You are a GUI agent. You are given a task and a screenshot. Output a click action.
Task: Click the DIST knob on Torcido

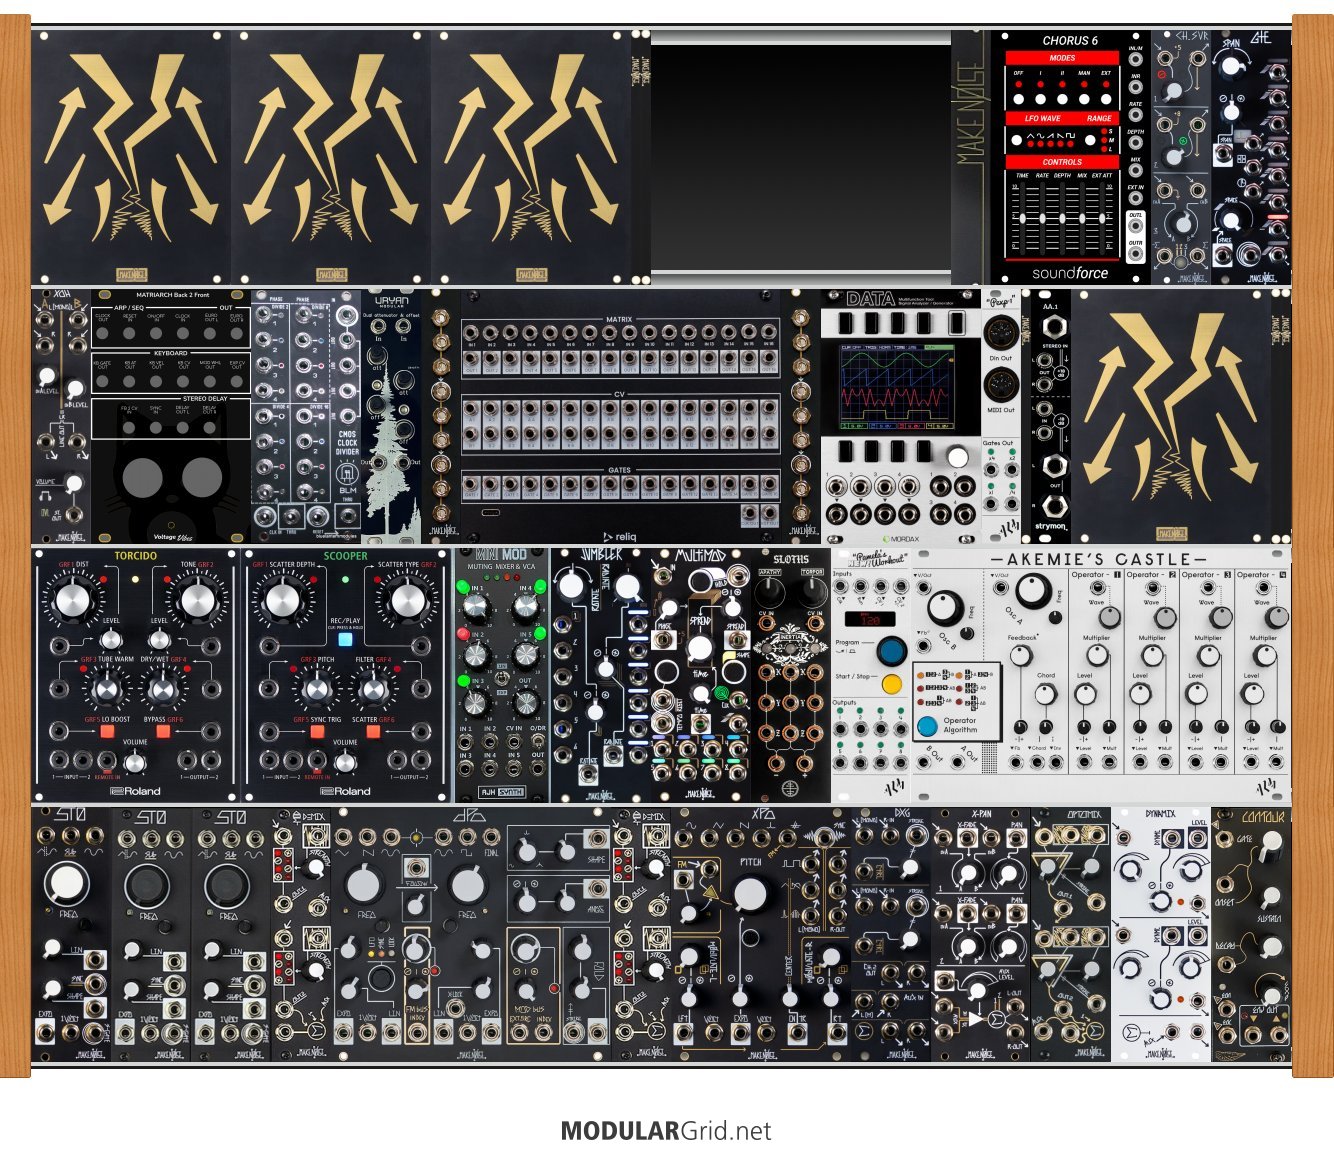tap(73, 600)
